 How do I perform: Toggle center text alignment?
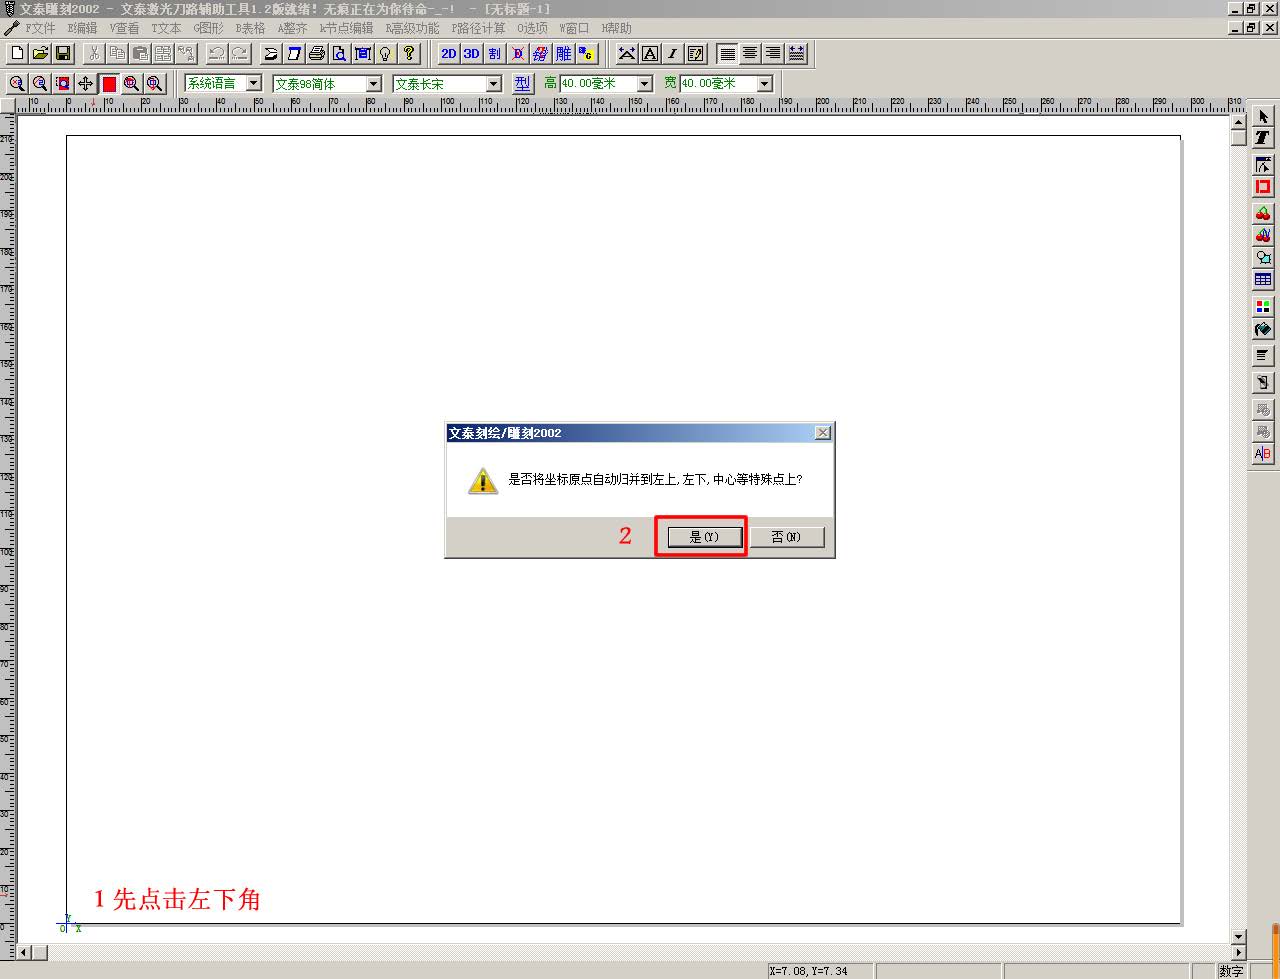click(750, 53)
